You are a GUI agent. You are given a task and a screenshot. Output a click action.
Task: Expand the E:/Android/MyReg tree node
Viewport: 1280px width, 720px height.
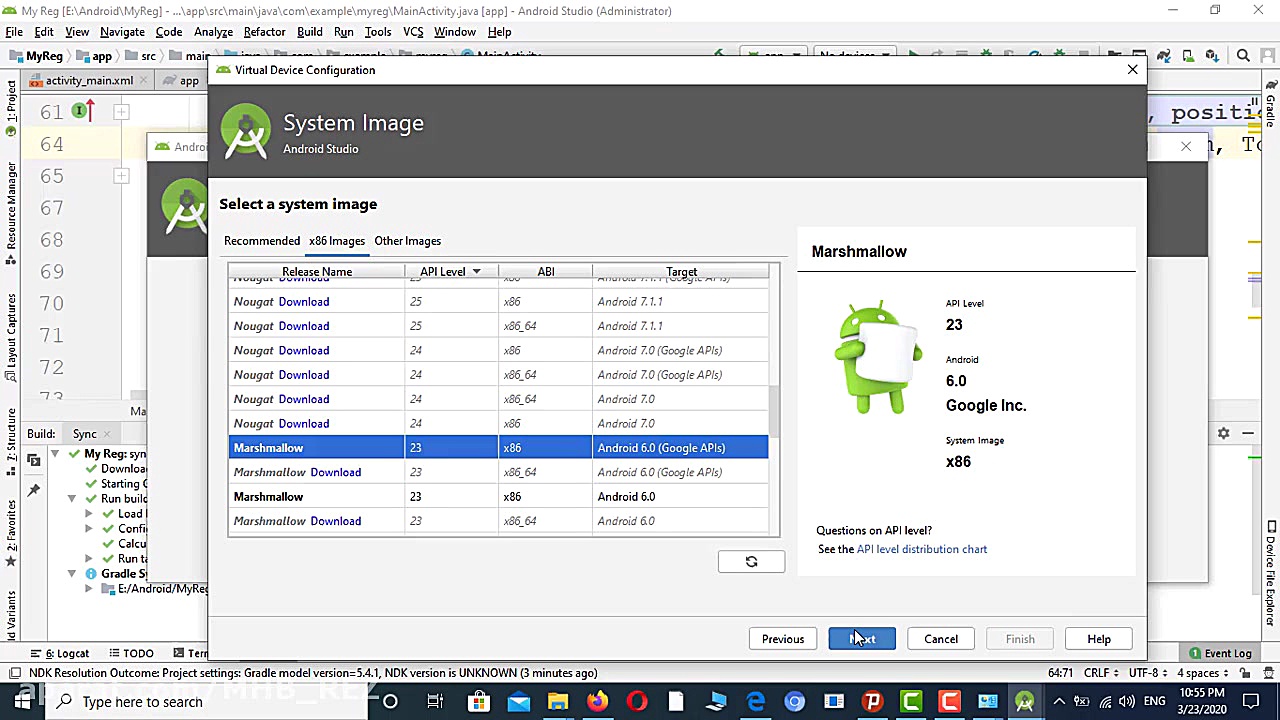pyautogui.click(x=89, y=589)
